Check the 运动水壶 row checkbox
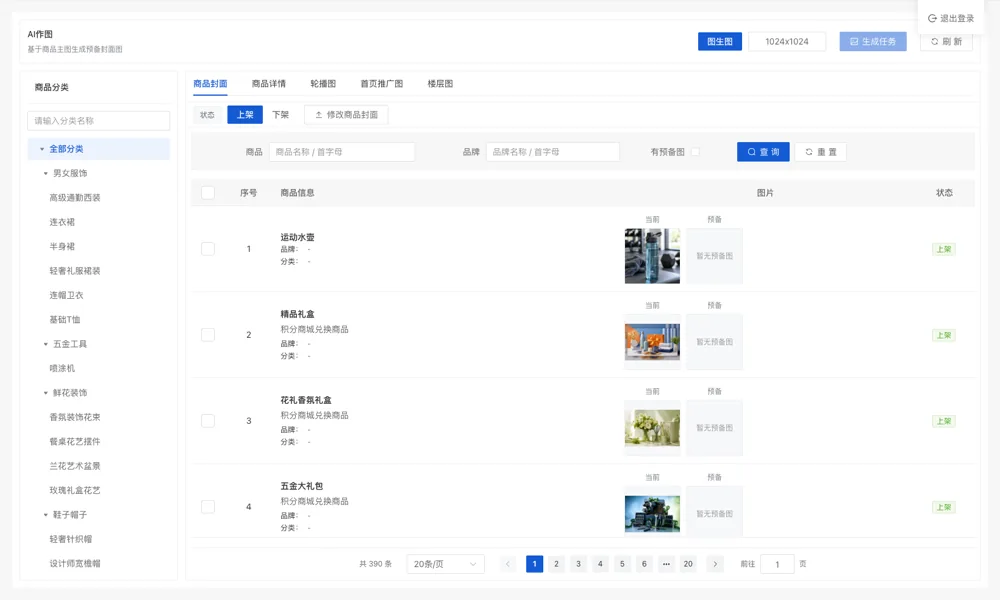 click(208, 249)
